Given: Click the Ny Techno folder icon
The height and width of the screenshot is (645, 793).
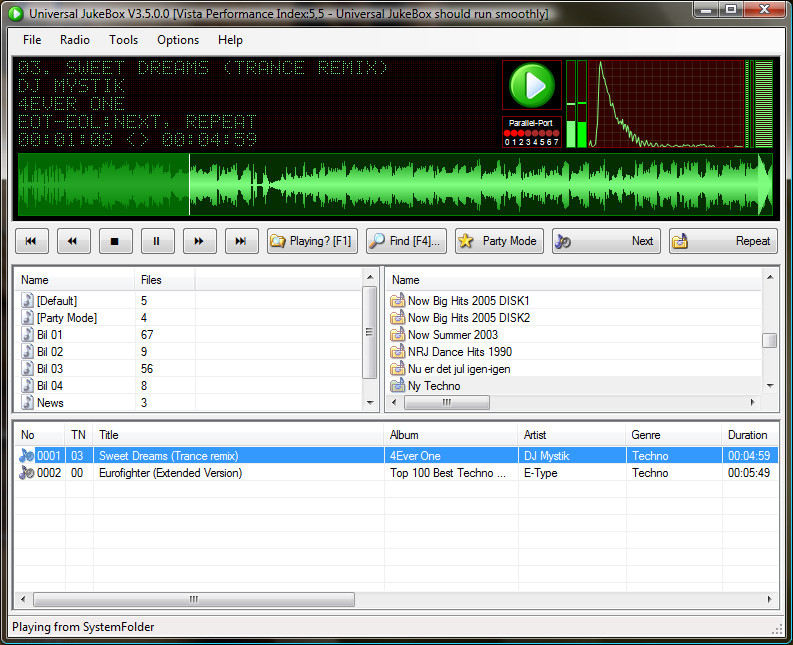Looking at the screenshot, I should [x=398, y=385].
